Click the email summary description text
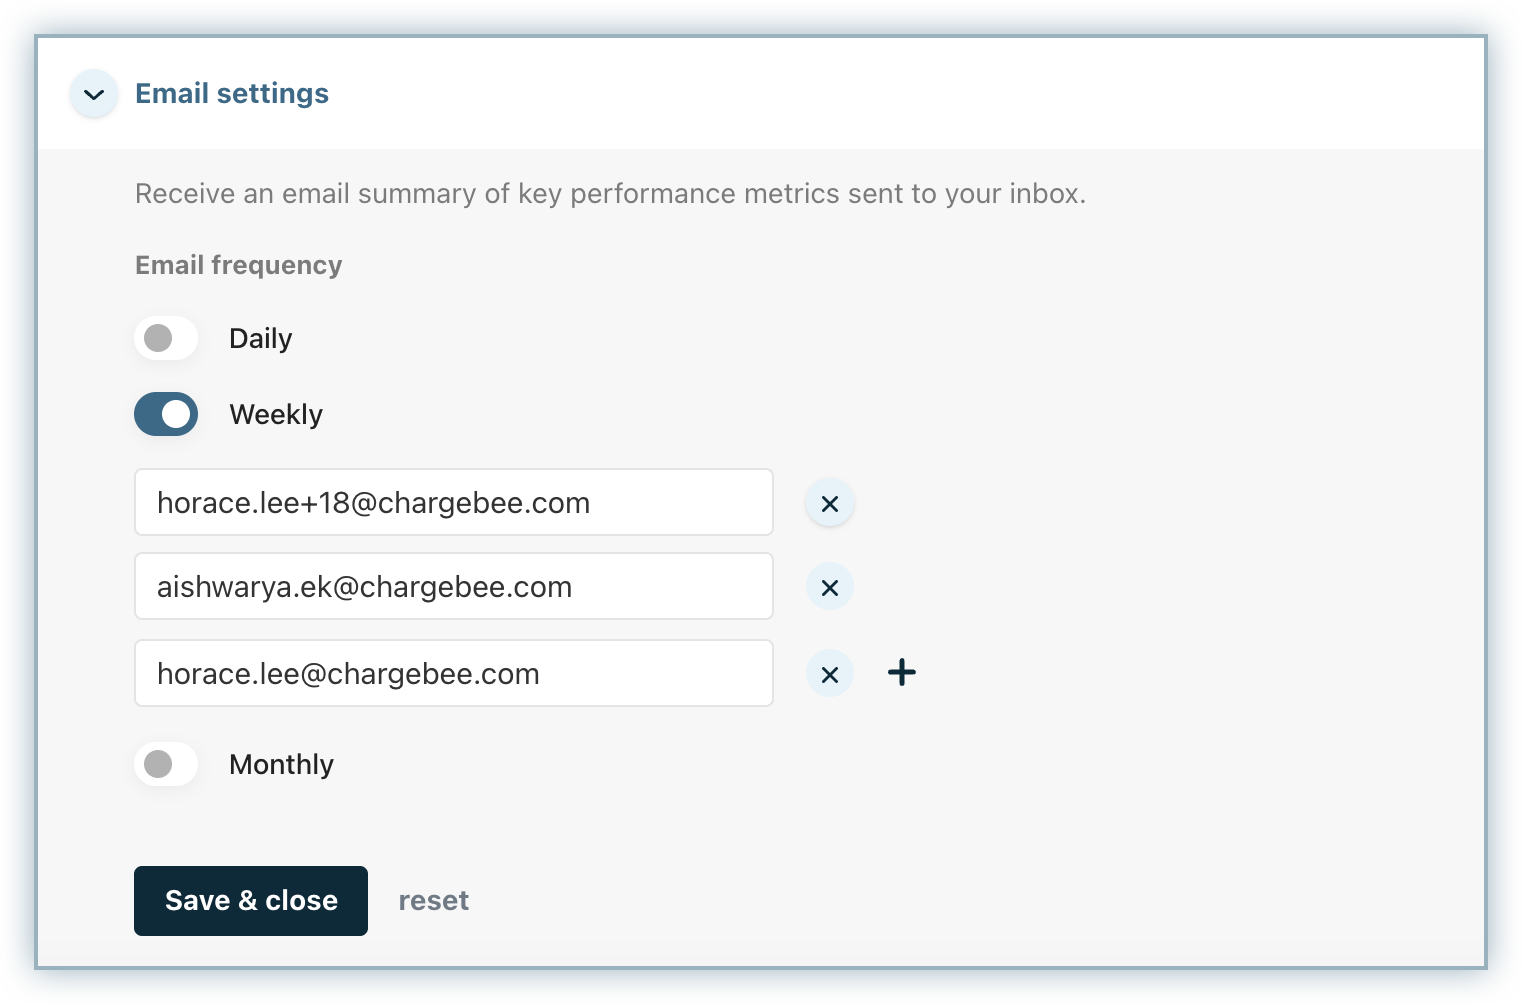1522x1004 pixels. point(610,193)
